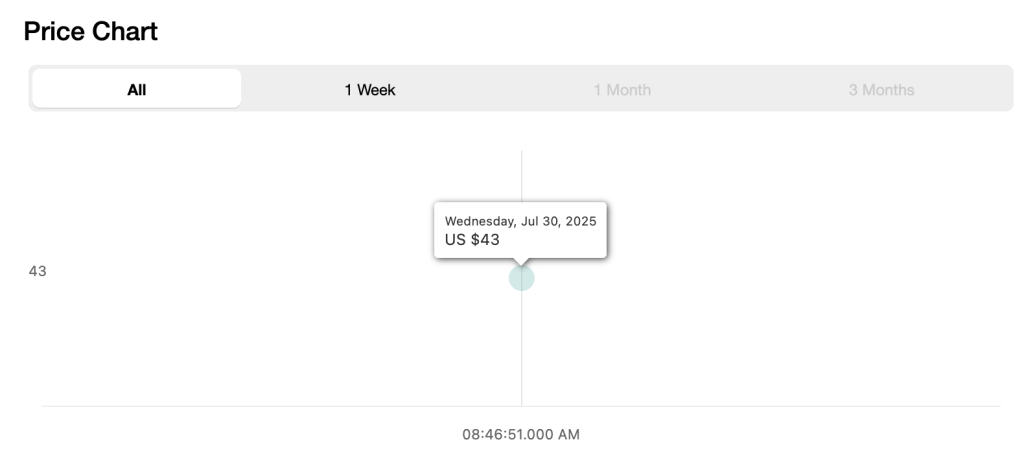Select the US $43 price text
1024x464 pixels.
tap(472, 240)
